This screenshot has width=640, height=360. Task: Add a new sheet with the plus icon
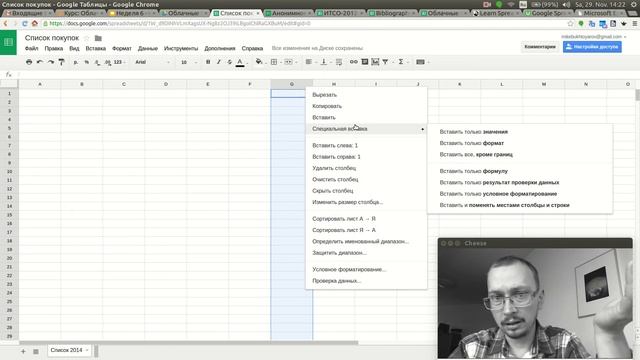coord(23,351)
